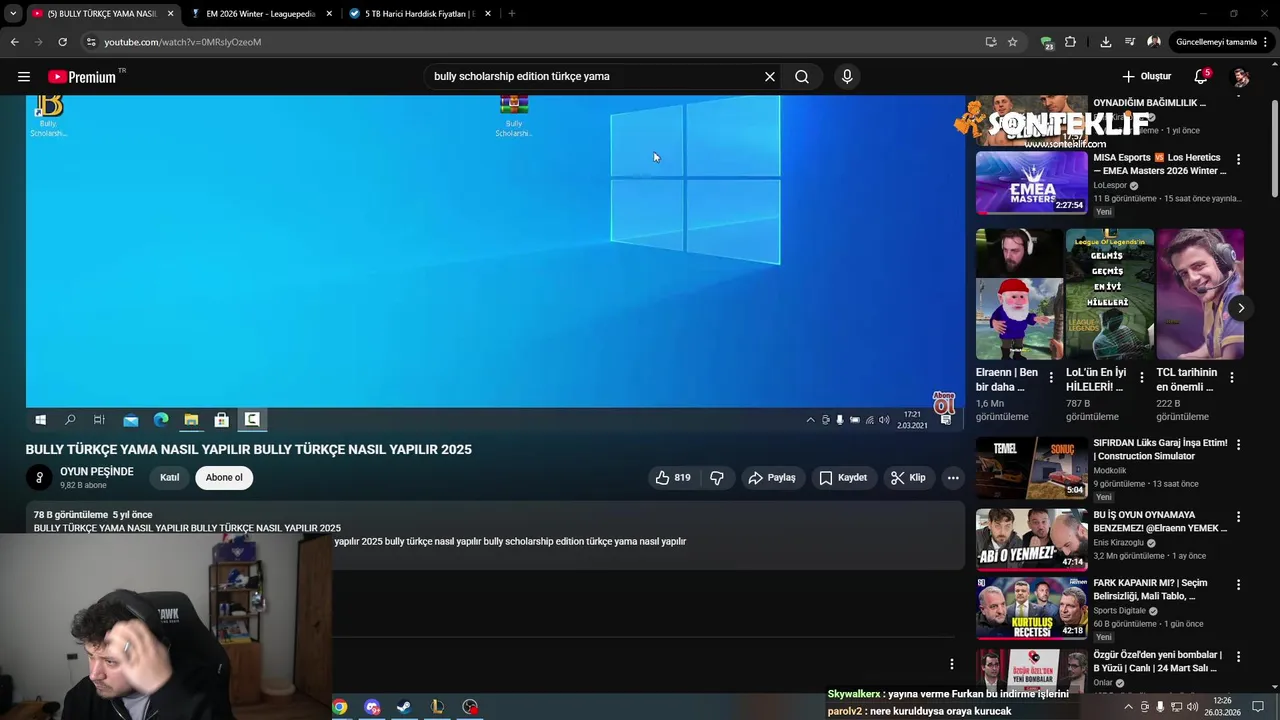Dislike the video with thumbs down

717,478
